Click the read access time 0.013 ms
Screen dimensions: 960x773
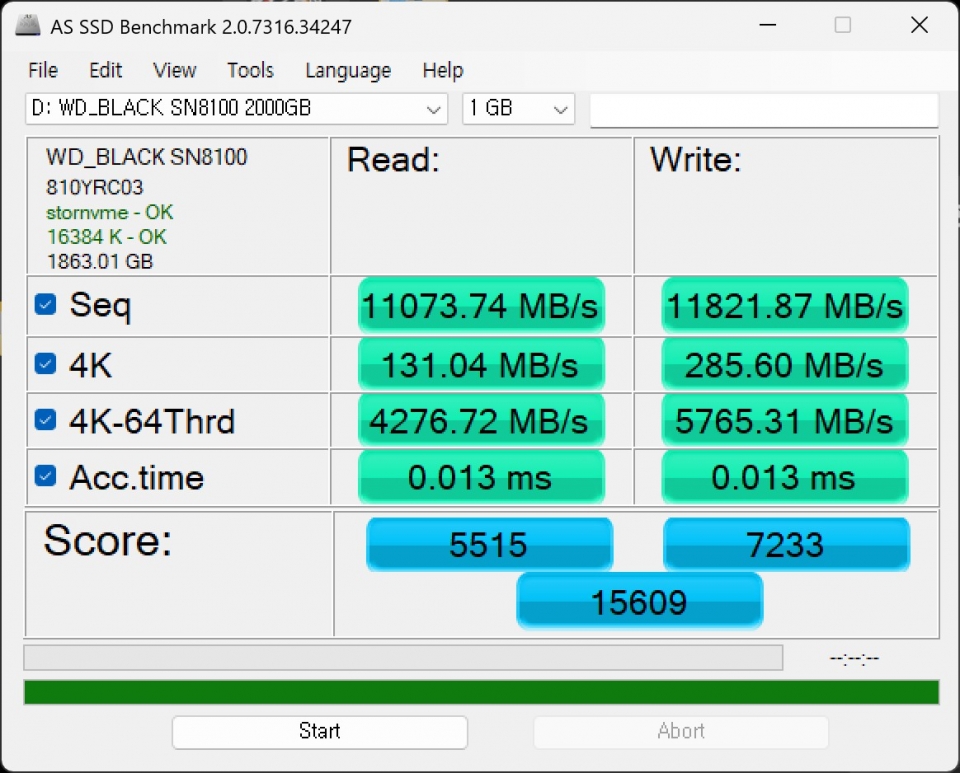click(481, 477)
